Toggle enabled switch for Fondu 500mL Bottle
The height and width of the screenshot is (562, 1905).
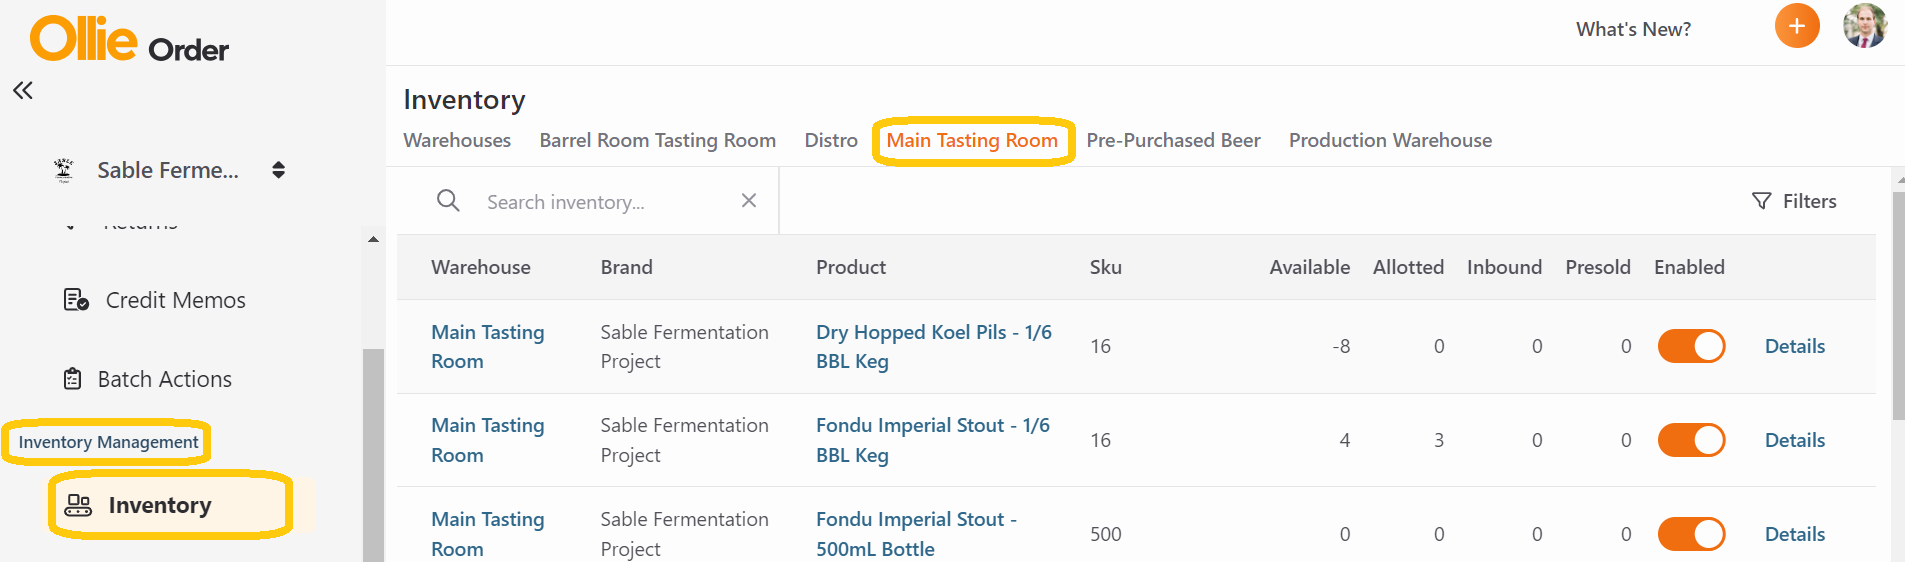[x=1691, y=534]
